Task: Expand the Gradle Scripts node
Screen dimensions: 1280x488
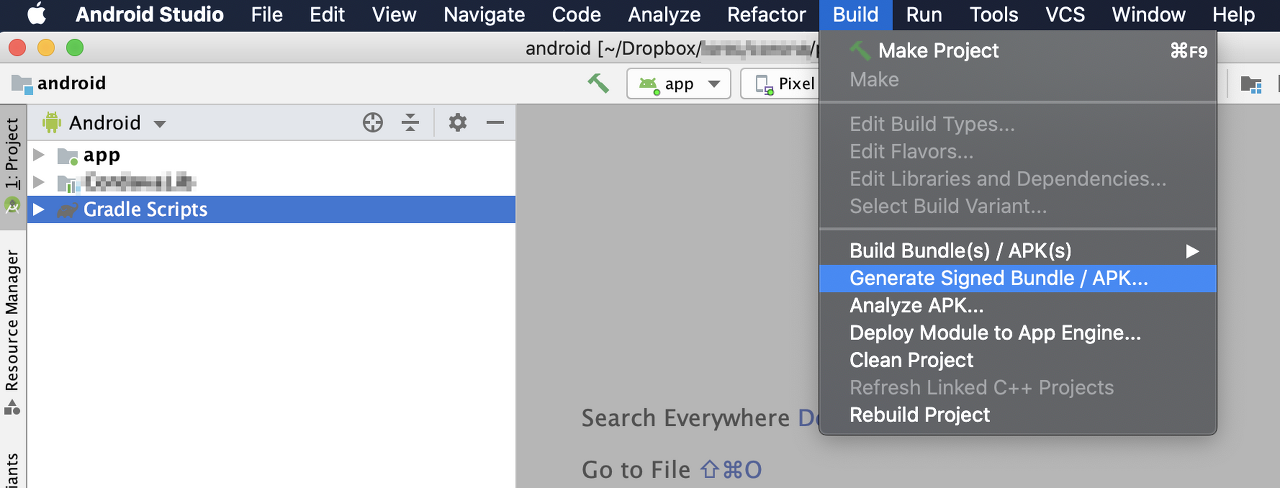Action: pyautogui.click(x=39, y=209)
